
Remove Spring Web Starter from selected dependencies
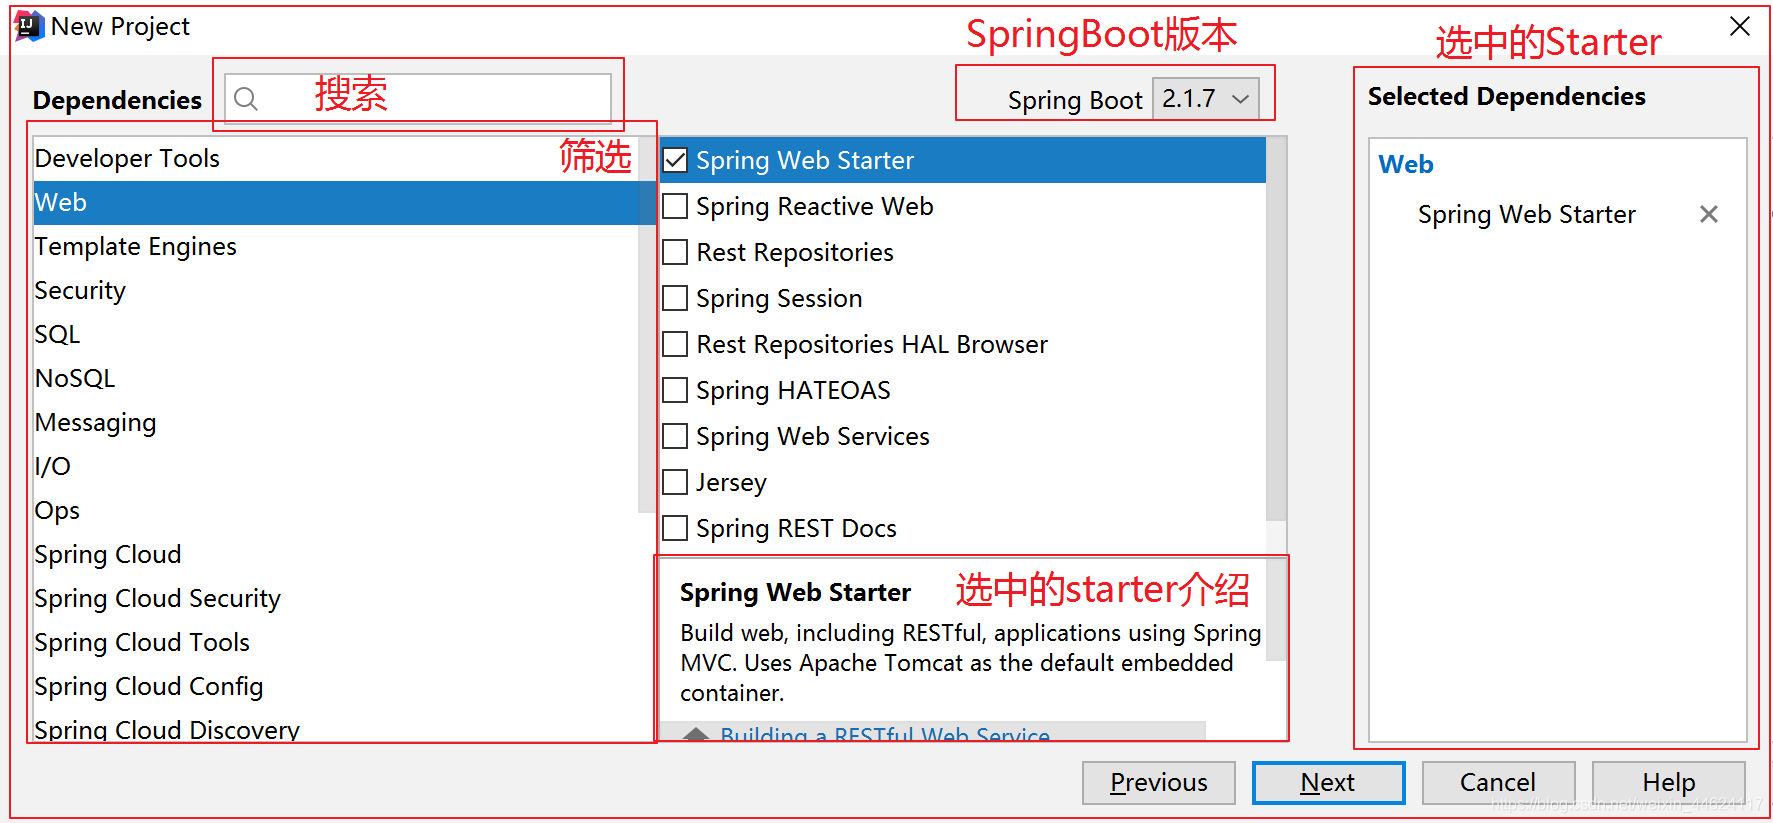pos(1708,214)
